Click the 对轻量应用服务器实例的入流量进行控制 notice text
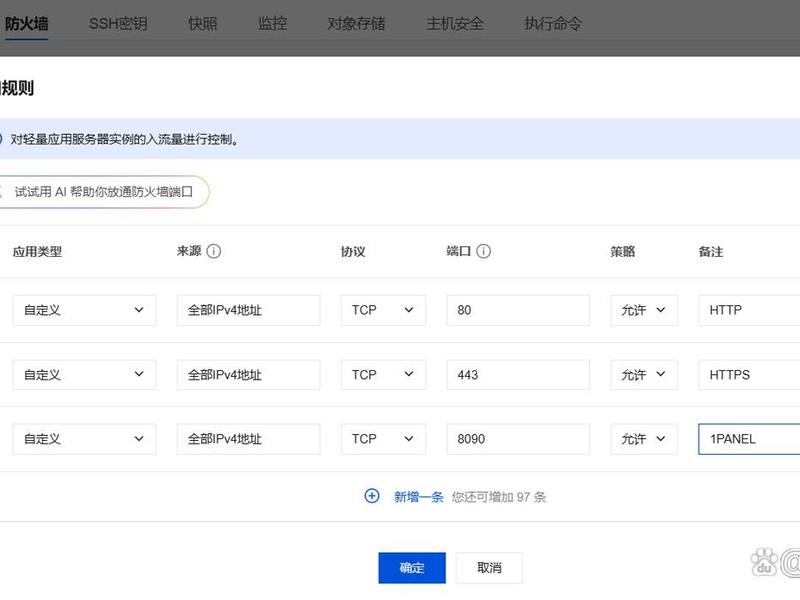Viewport: 800px width, 600px height. (x=124, y=139)
